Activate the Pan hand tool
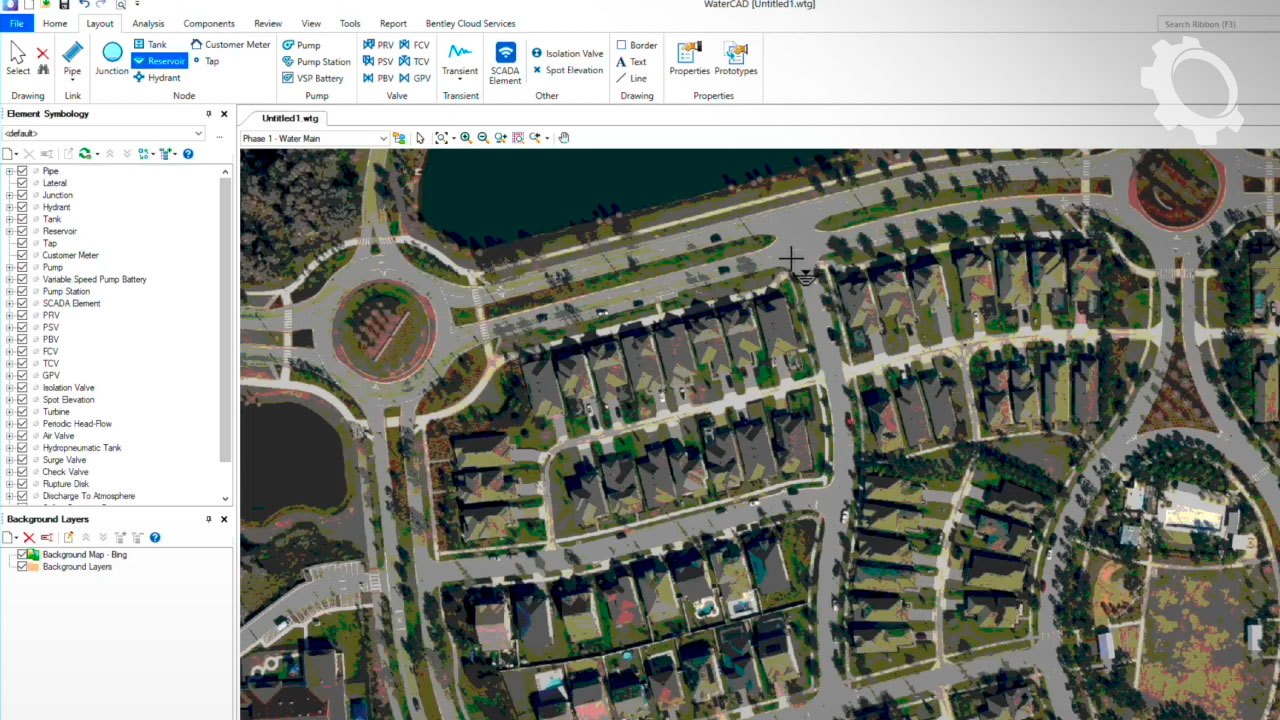 point(564,138)
